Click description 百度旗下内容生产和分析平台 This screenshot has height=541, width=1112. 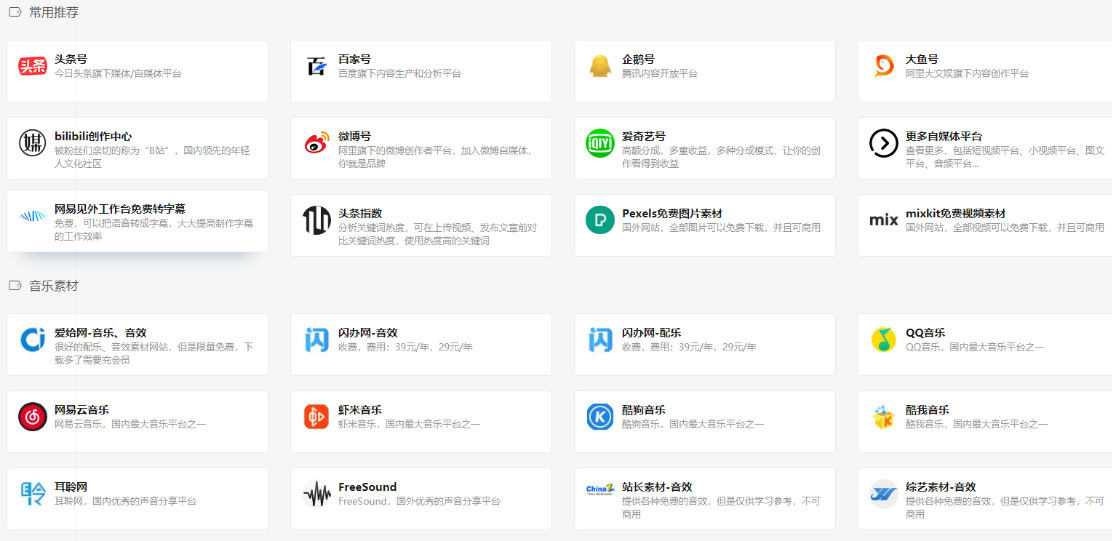tap(401, 73)
